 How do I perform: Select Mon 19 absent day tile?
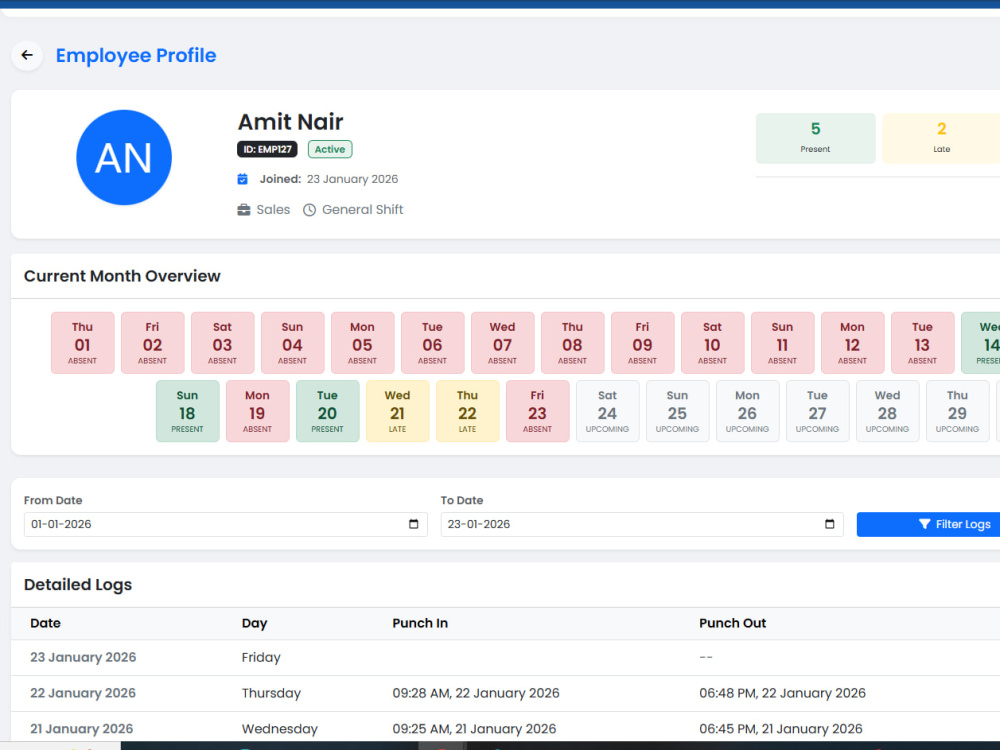pyautogui.click(x=258, y=411)
